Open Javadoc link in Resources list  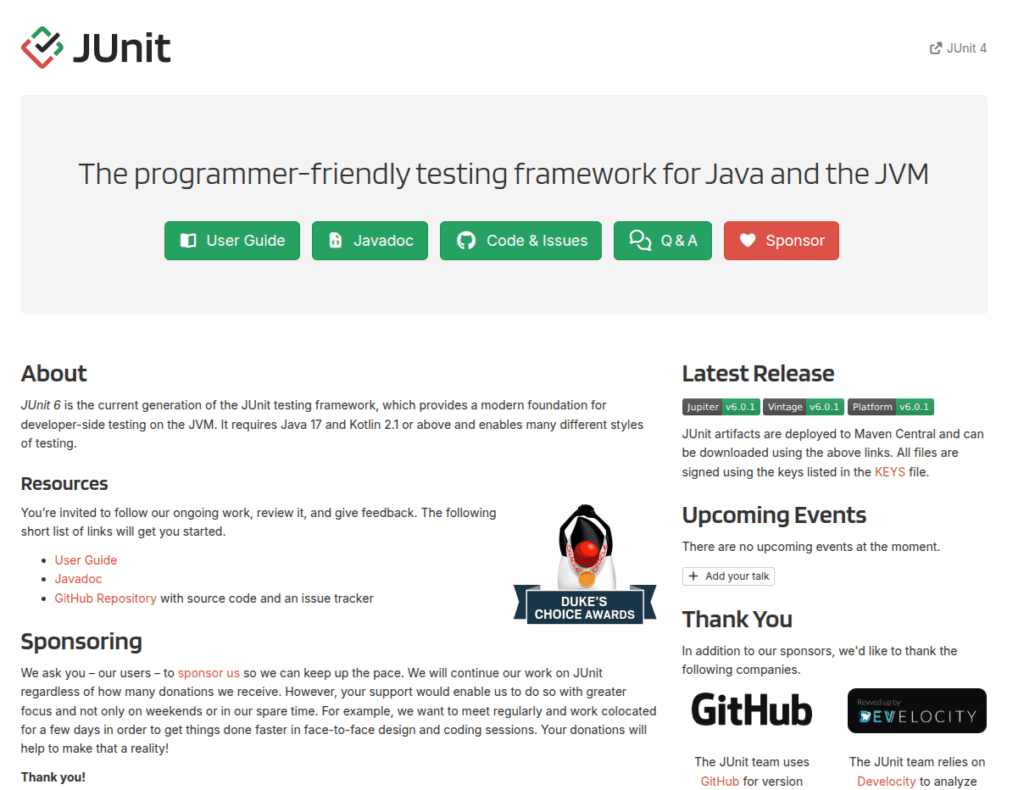click(78, 579)
